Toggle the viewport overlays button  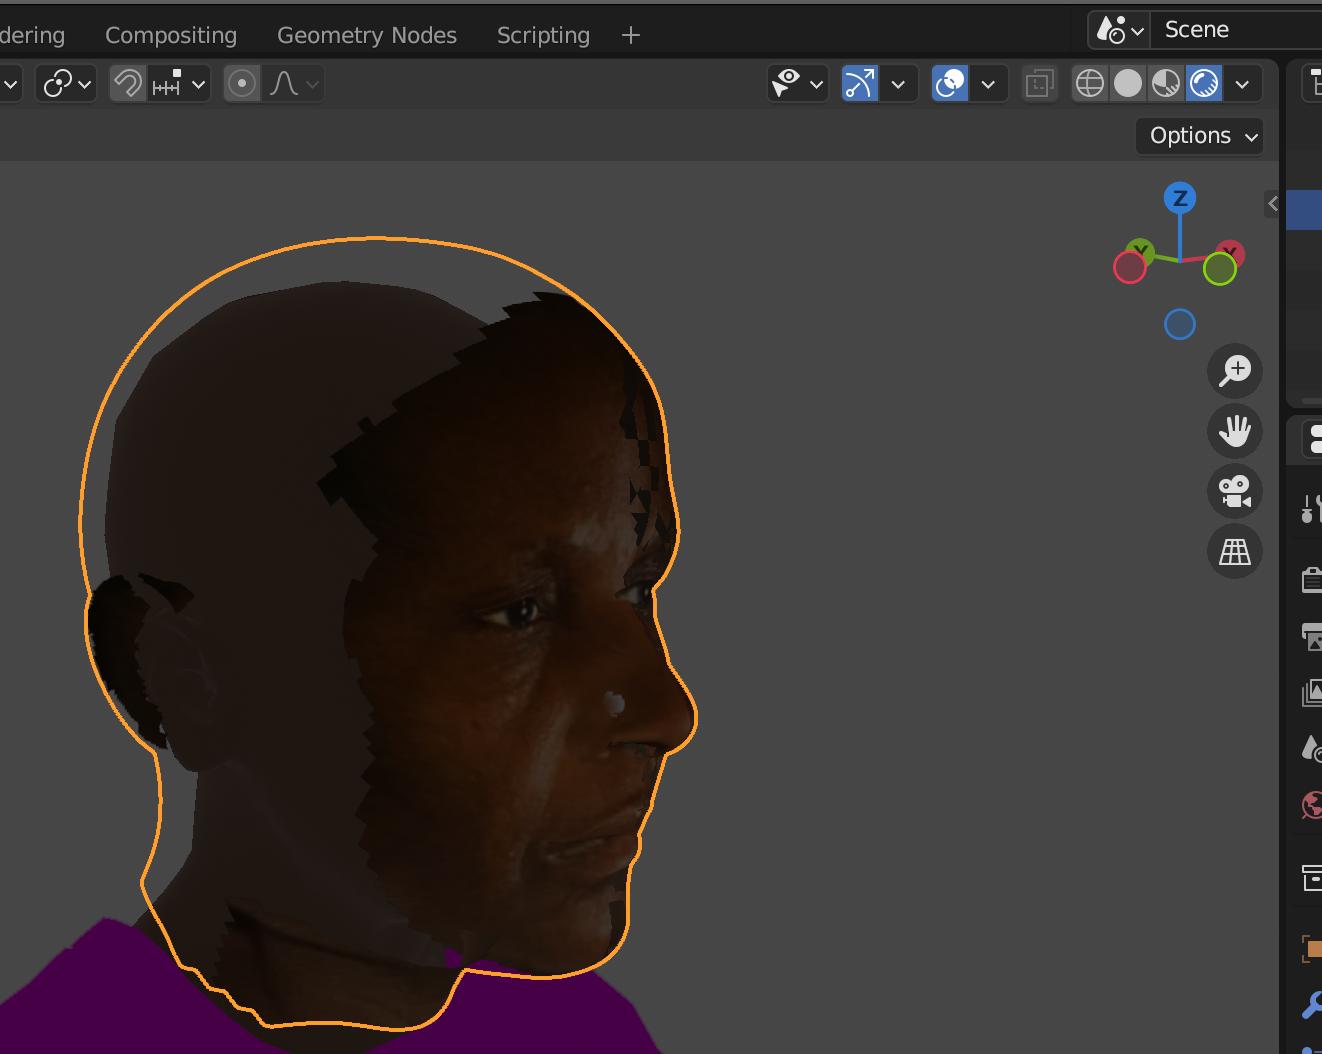pyautogui.click(x=950, y=84)
